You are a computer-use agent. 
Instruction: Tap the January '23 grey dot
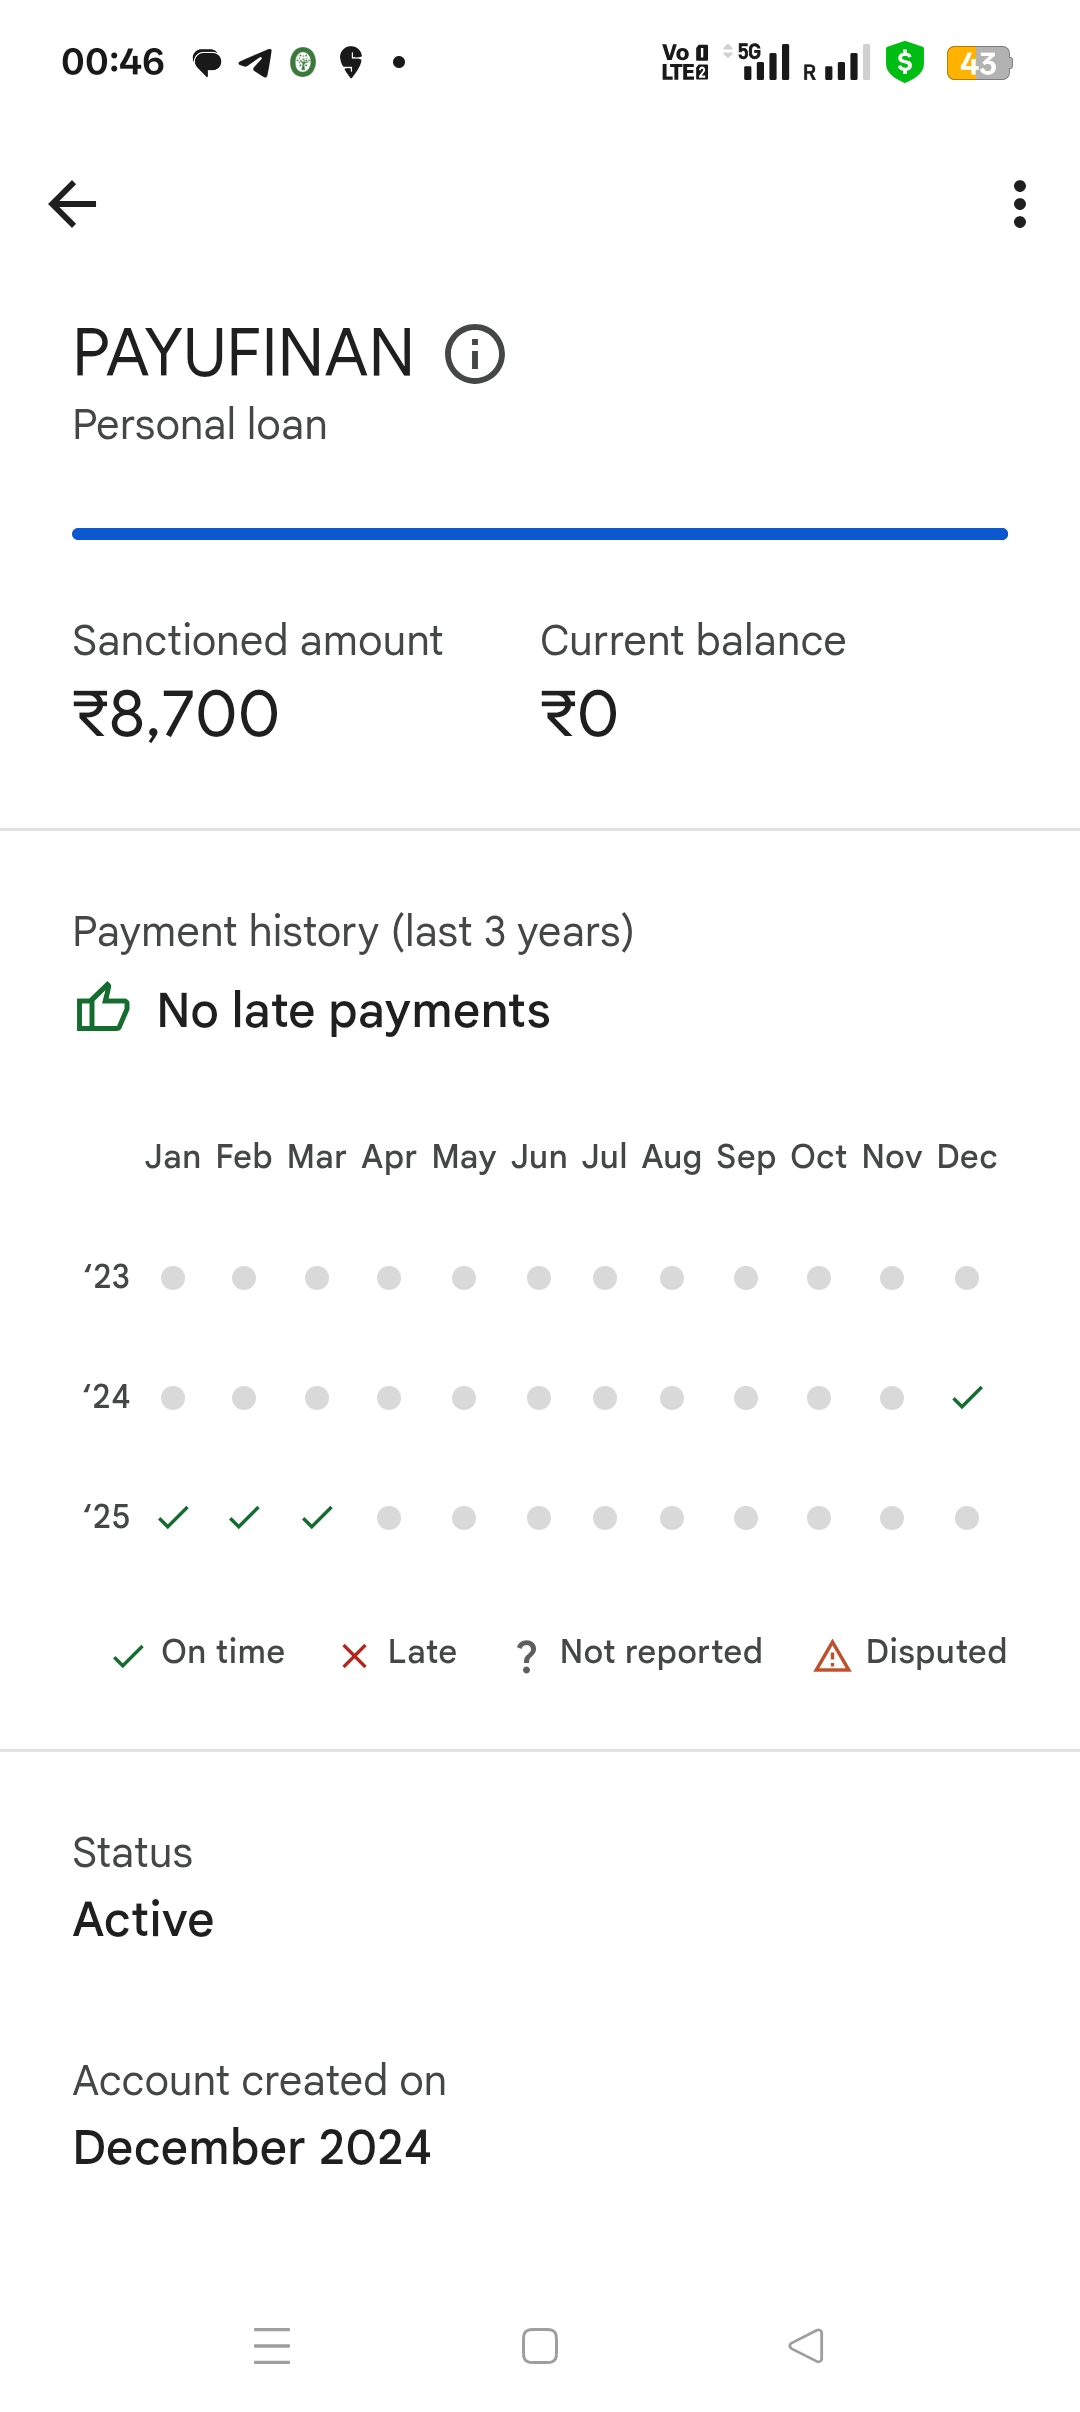pyautogui.click(x=173, y=1278)
